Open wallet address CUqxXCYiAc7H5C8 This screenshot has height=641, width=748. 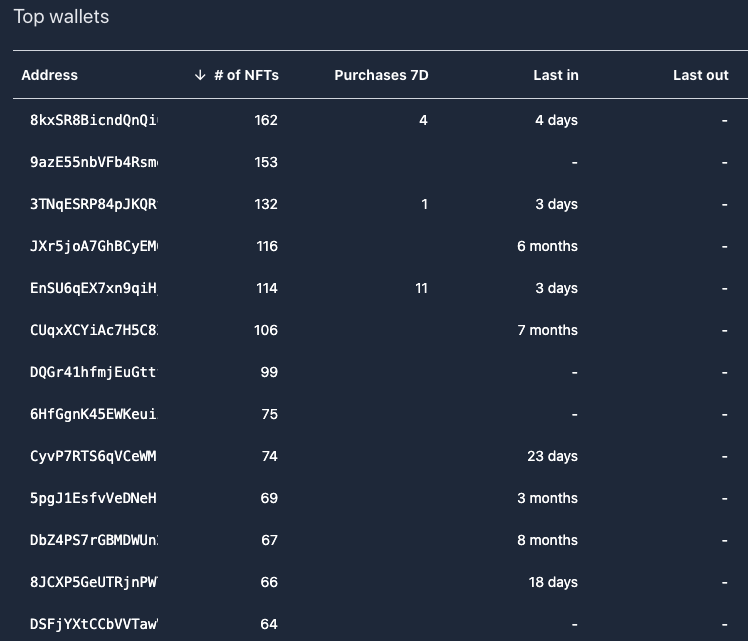click(x=94, y=330)
